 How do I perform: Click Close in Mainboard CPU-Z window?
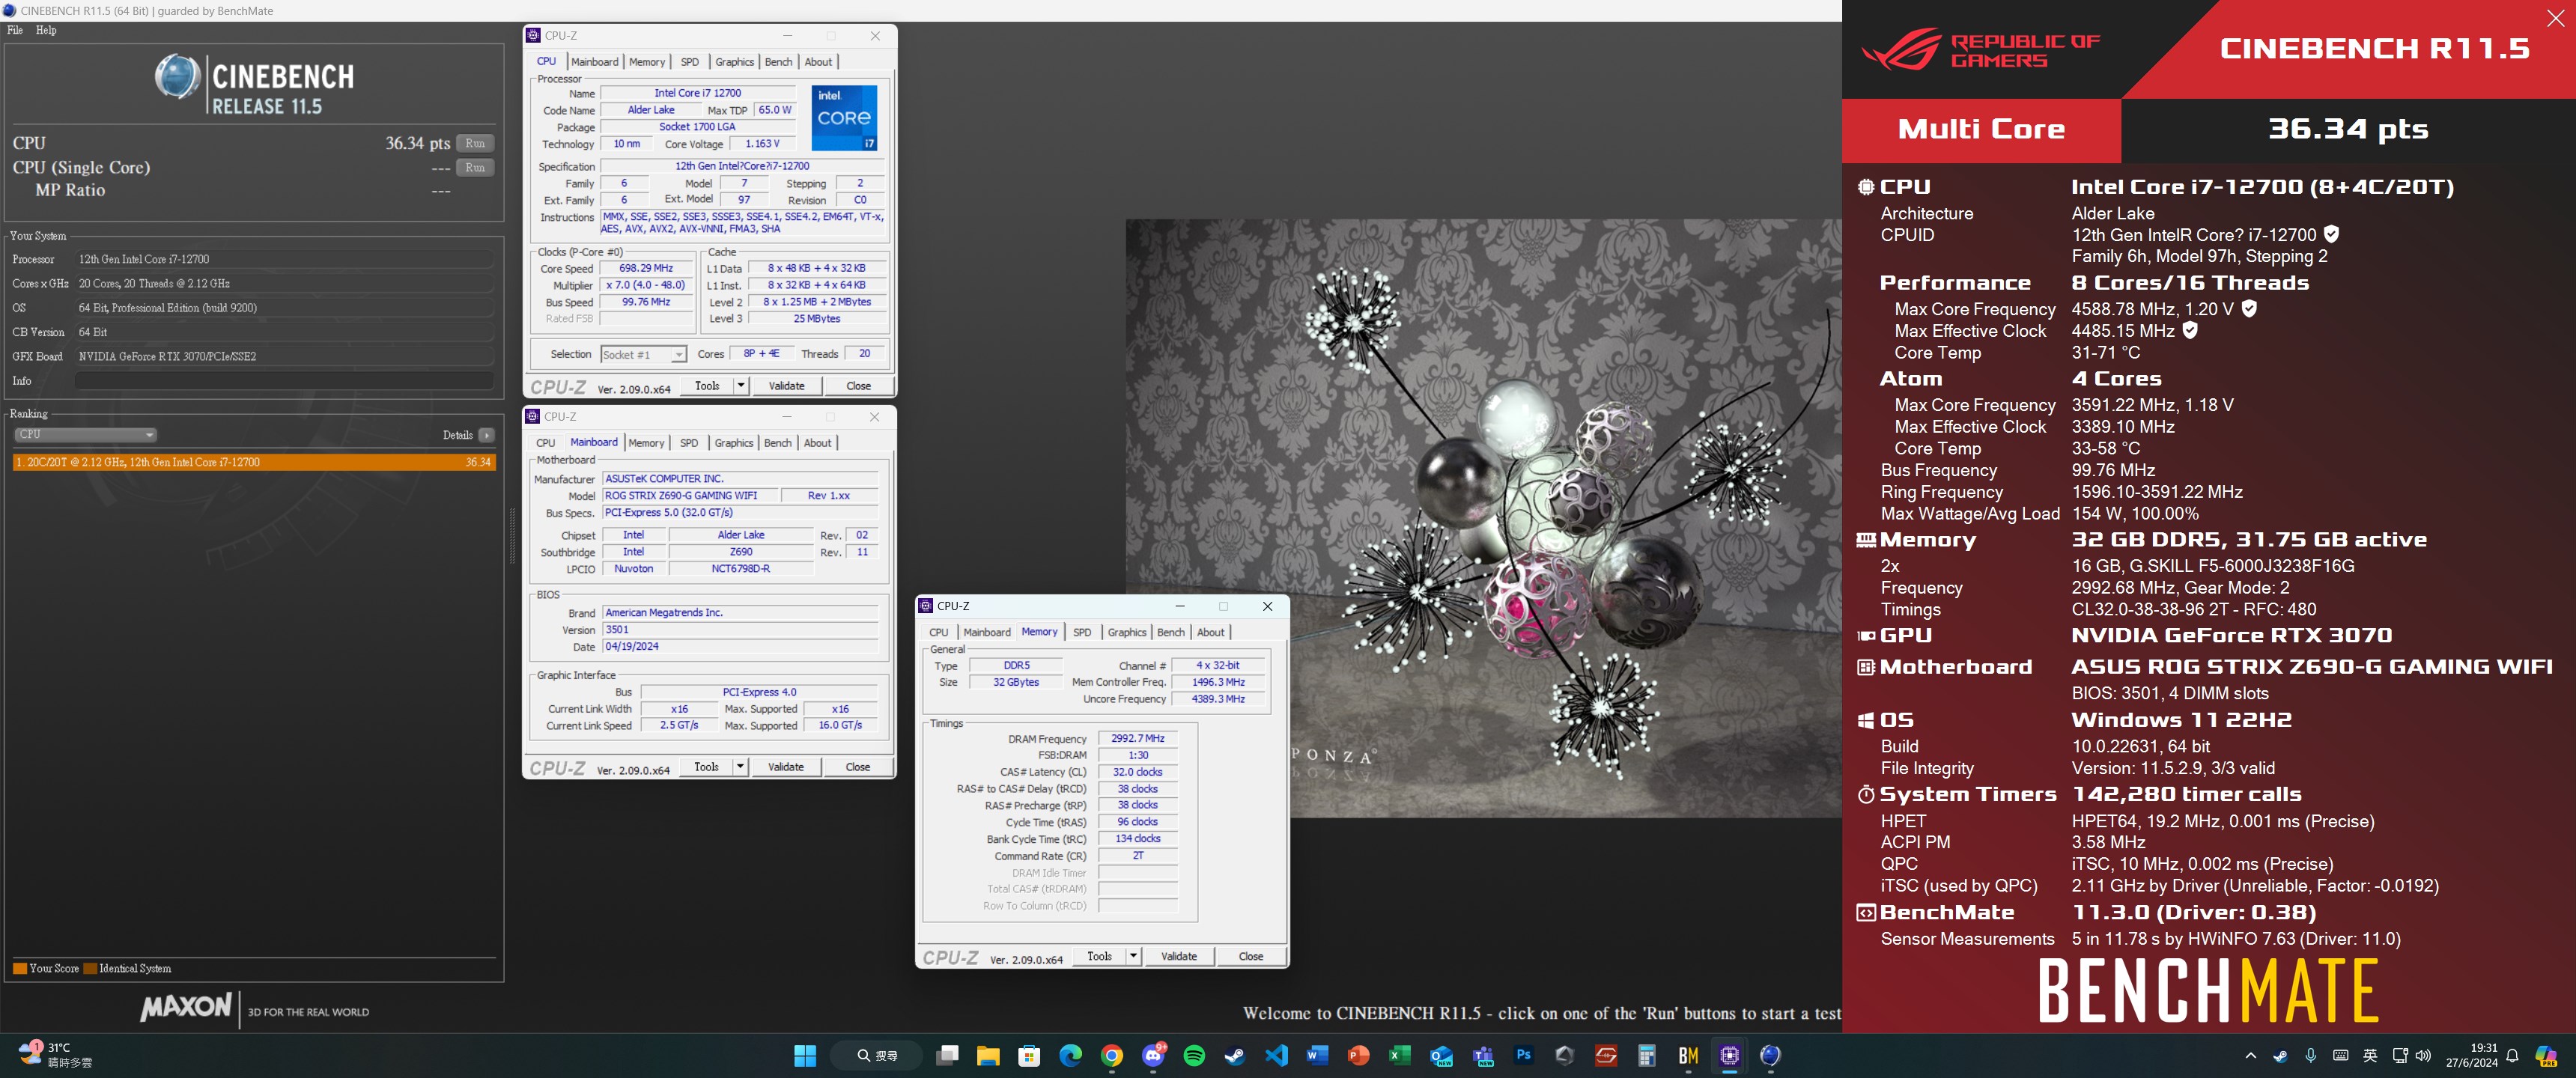(x=858, y=767)
